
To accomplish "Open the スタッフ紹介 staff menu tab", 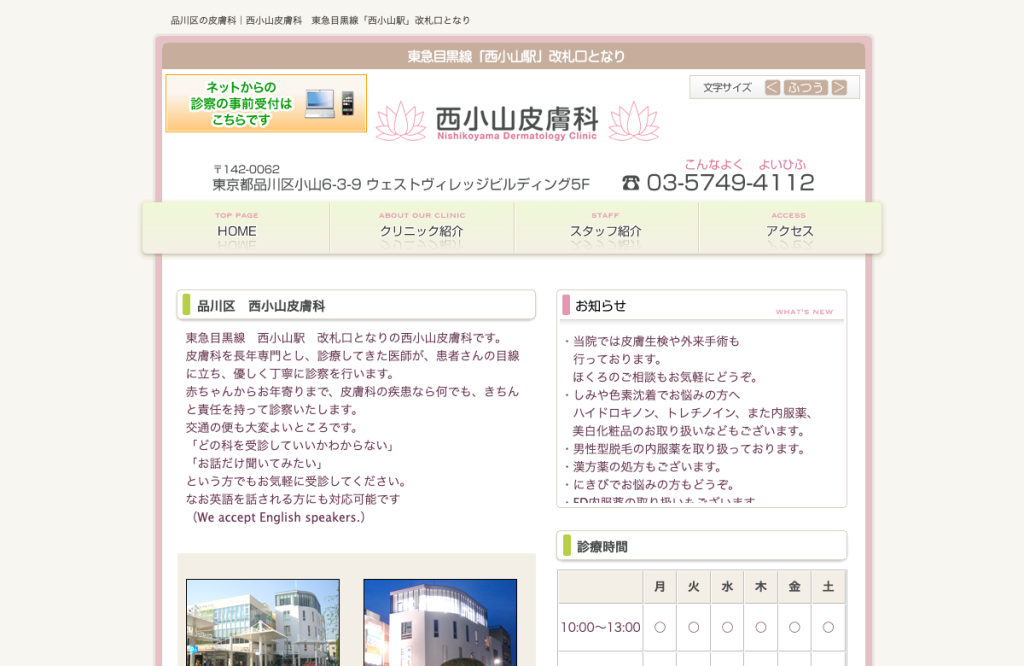I will (x=606, y=227).
